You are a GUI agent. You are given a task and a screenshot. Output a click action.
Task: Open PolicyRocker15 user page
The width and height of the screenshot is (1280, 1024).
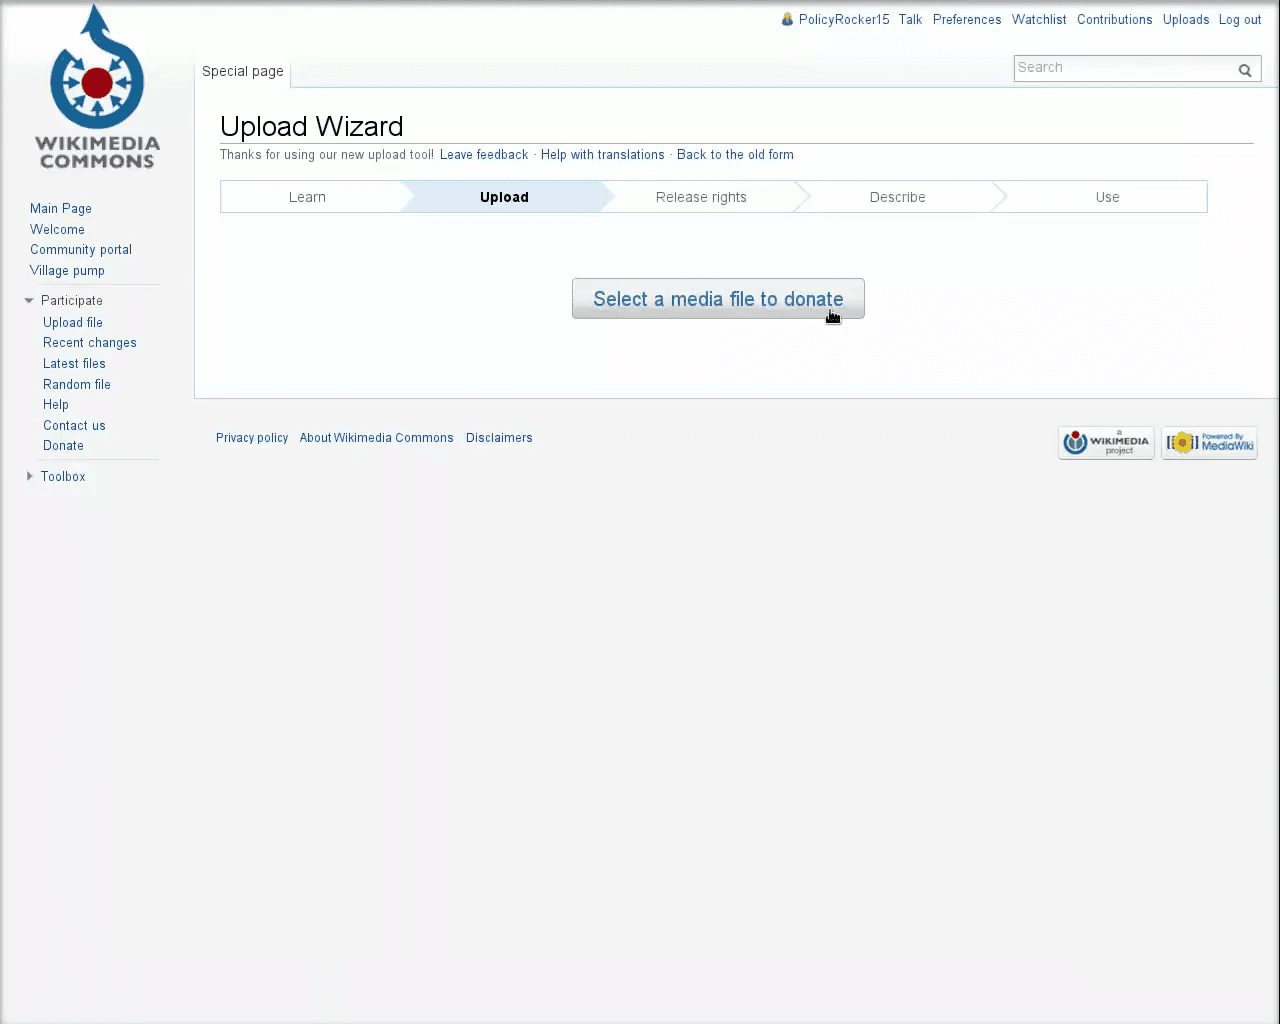[844, 19]
